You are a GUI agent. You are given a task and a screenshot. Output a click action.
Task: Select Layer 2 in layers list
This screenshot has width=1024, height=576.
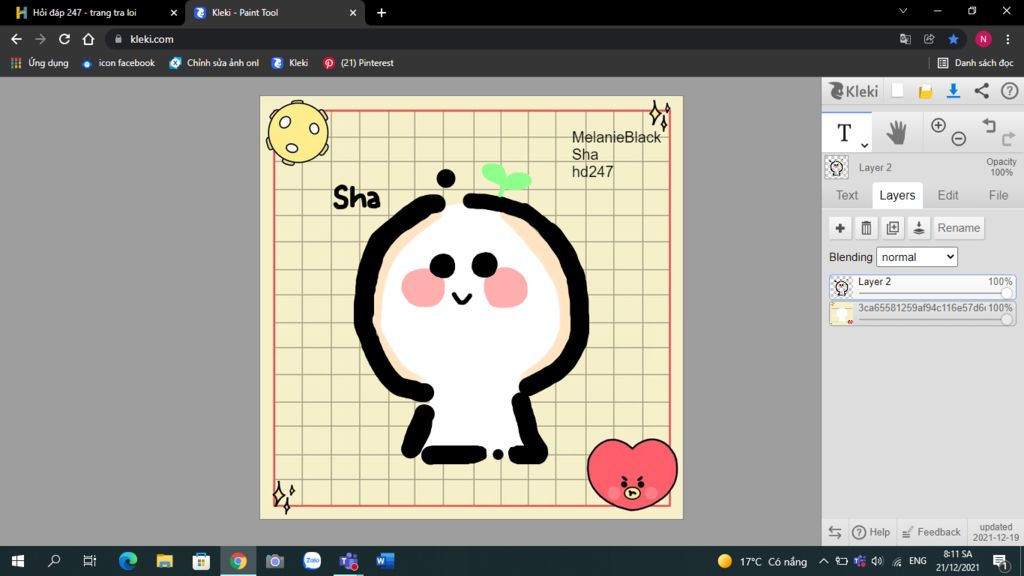[x=922, y=287]
